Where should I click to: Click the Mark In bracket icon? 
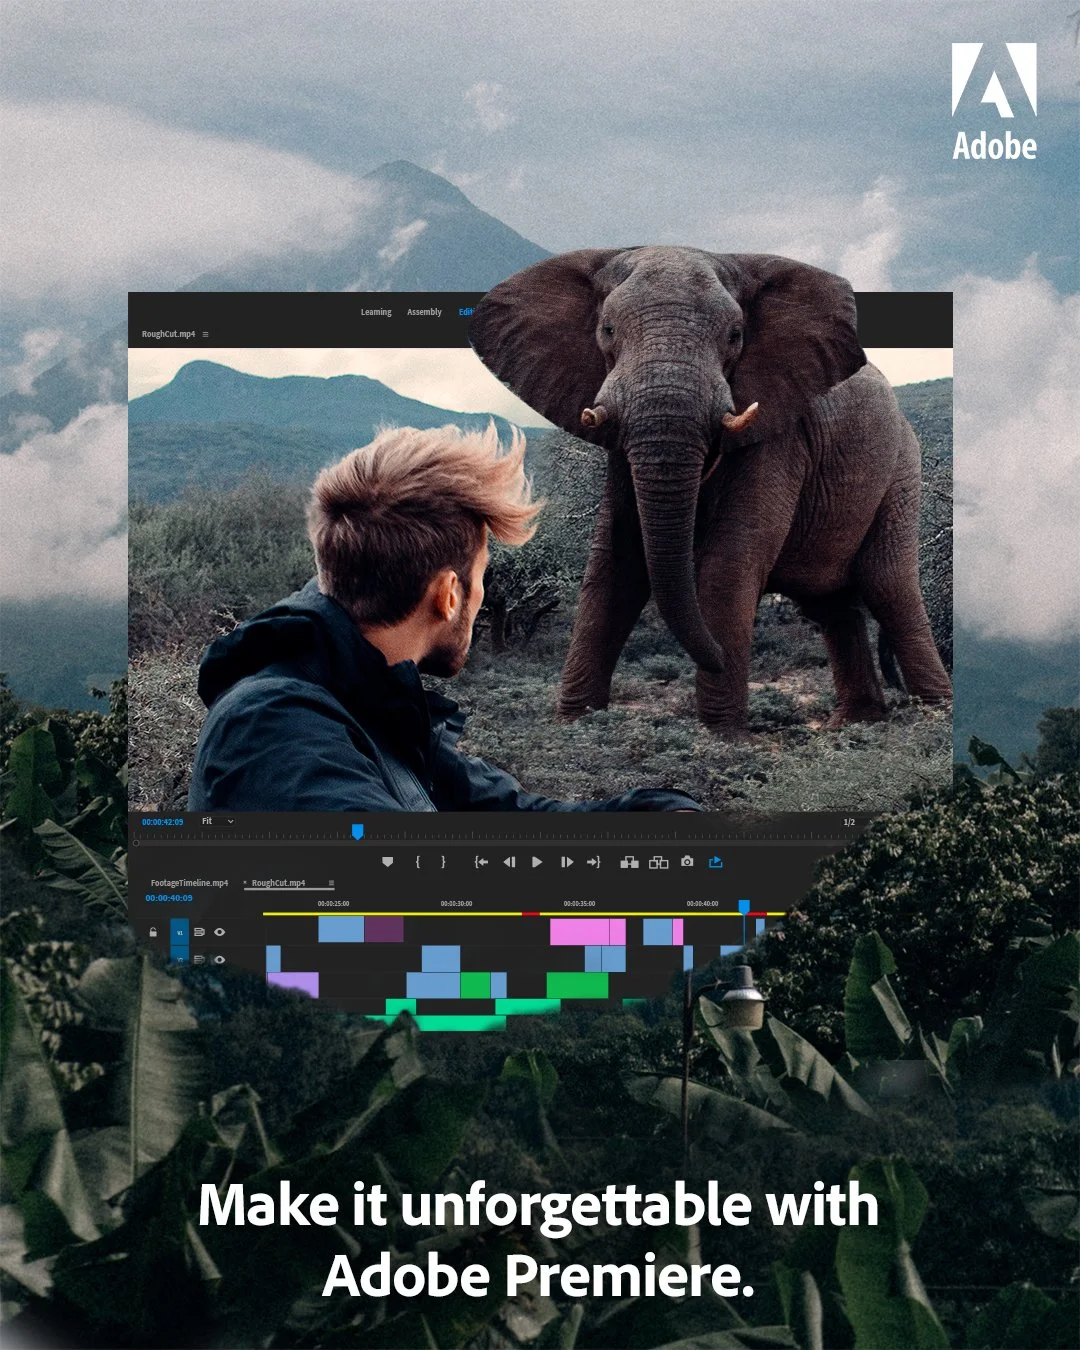point(418,862)
